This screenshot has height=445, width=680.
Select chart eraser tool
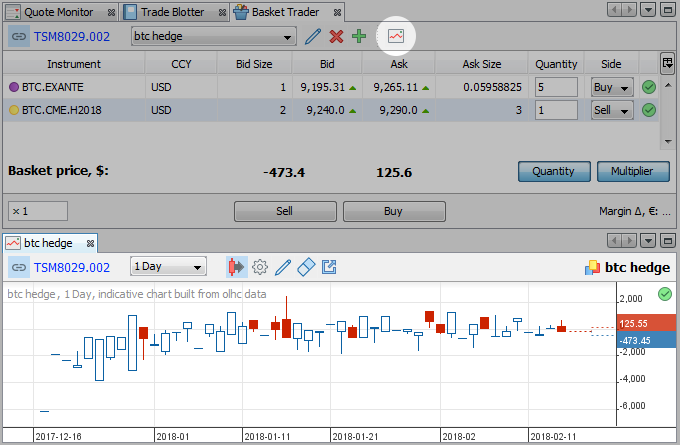pyautogui.click(x=306, y=267)
